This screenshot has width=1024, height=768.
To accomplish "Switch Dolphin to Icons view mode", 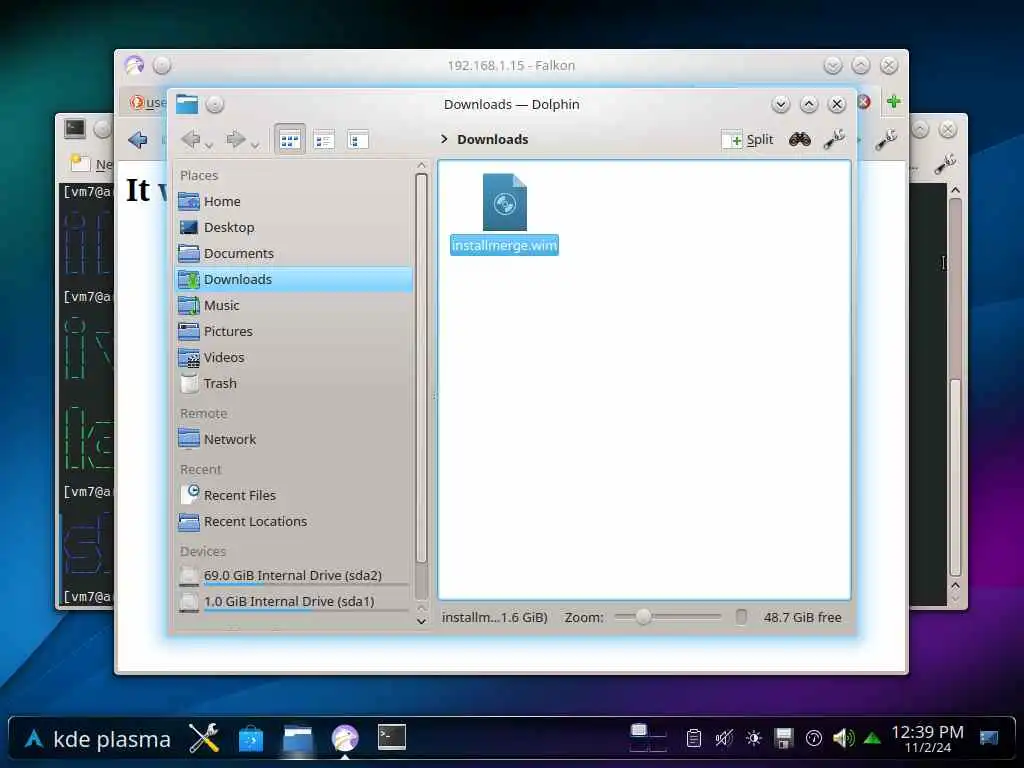I will pyautogui.click(x=289, y=139).
